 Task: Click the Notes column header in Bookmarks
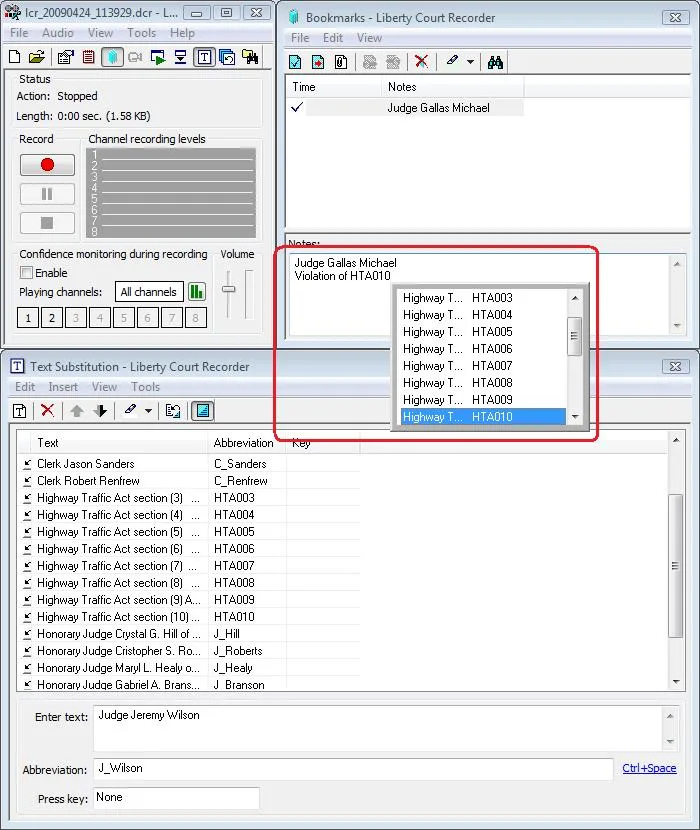(x=452, y=87)
